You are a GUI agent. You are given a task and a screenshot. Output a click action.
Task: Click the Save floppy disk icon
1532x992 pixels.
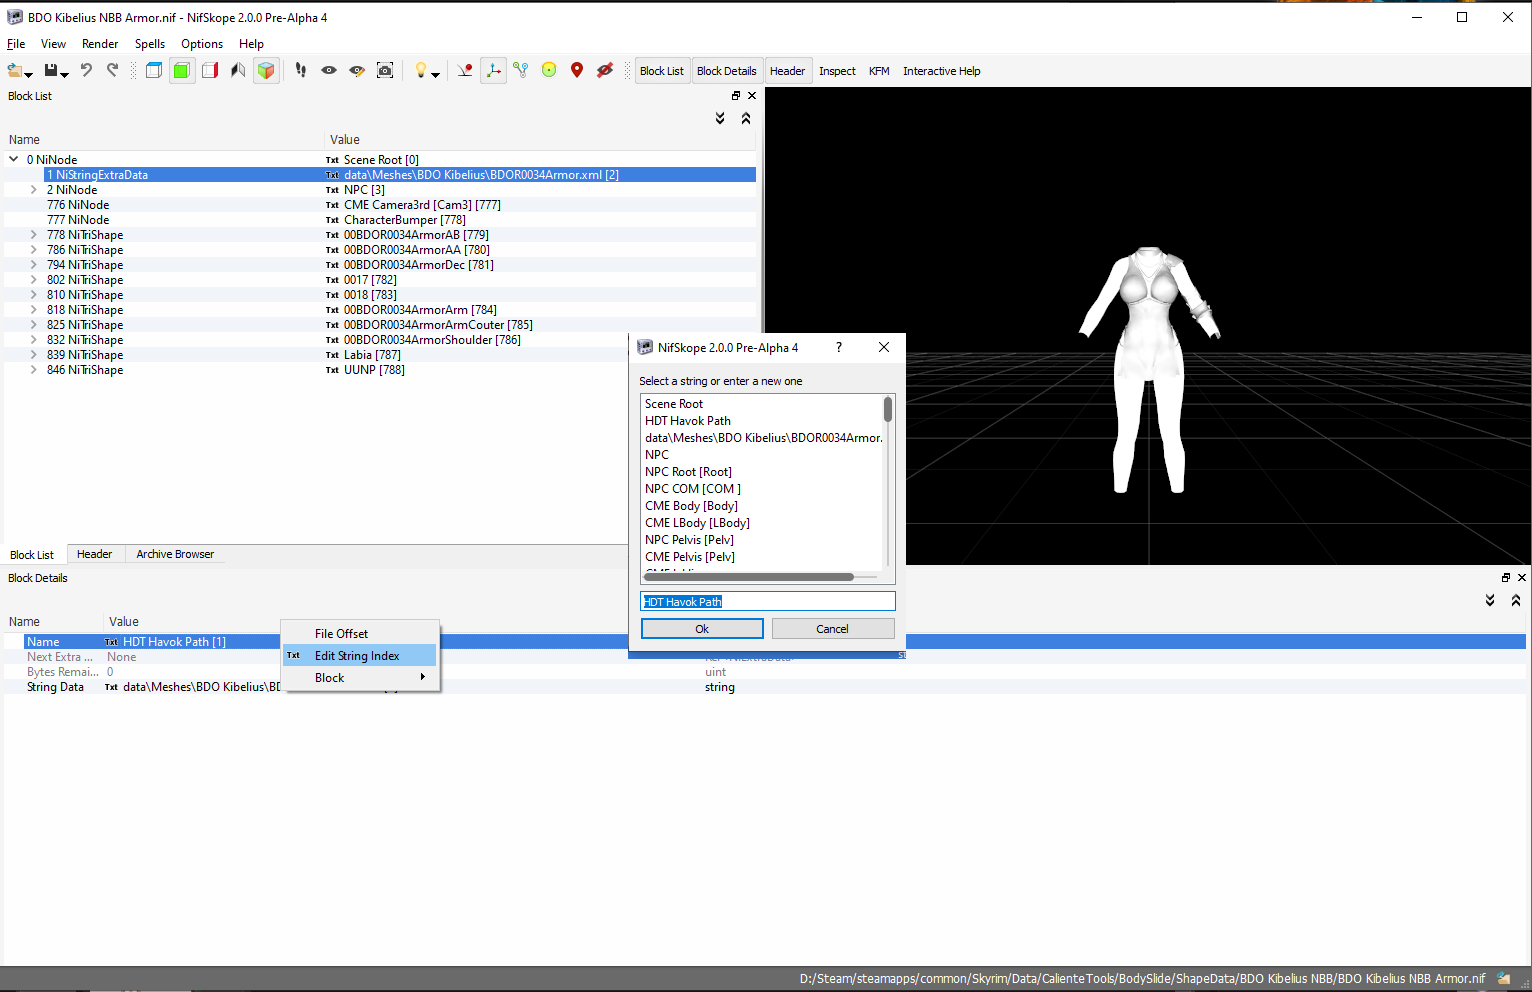coord(51,70)
